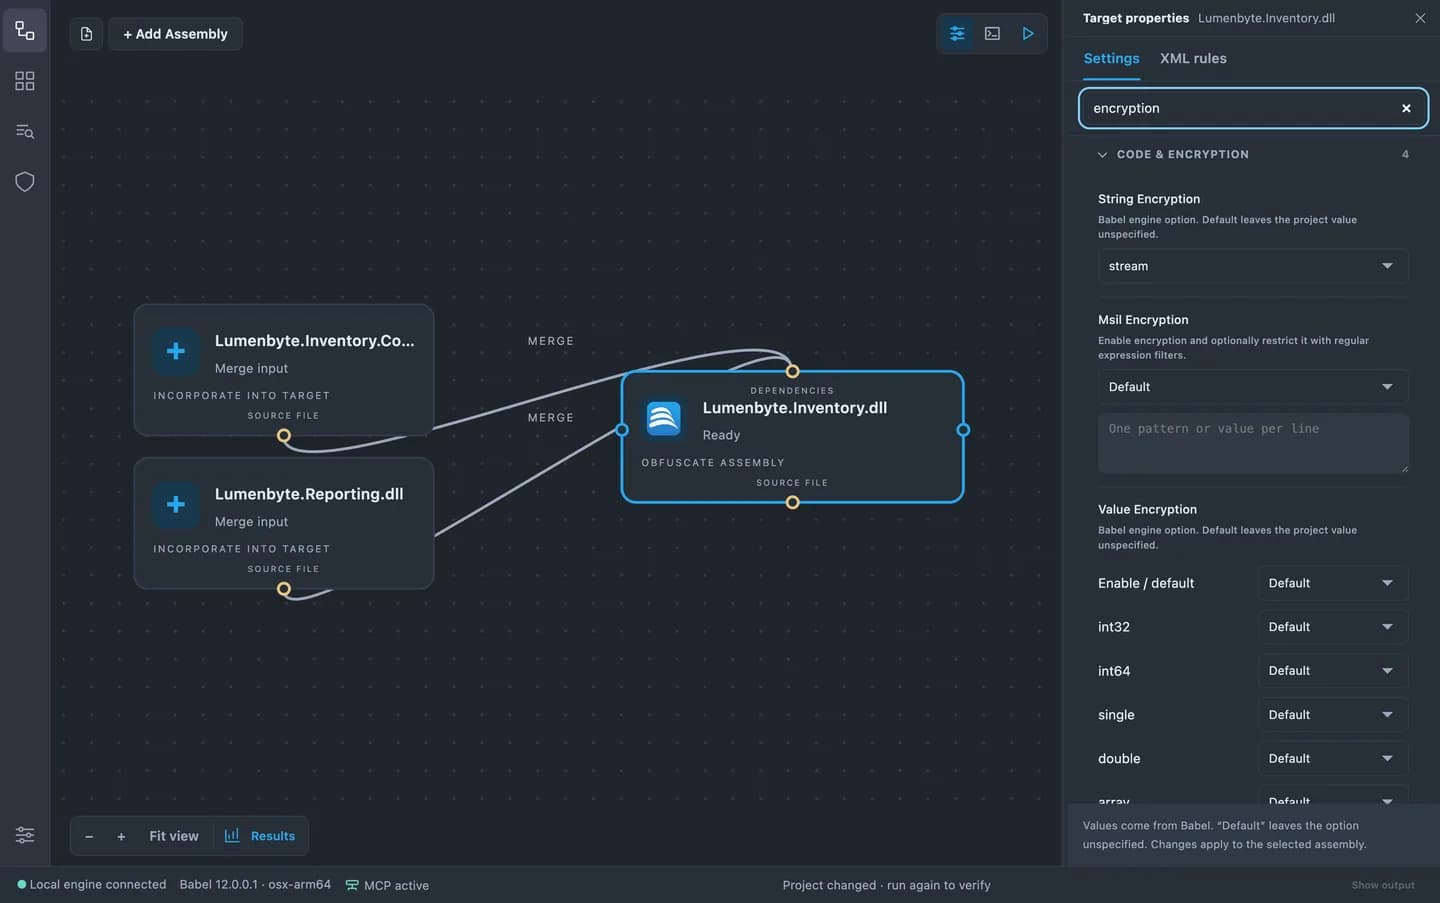This screenshot has height=903, width=1440.
Task: Select the Lumenbyte.Inventory.Co... node title
Action: coord(314,341)
